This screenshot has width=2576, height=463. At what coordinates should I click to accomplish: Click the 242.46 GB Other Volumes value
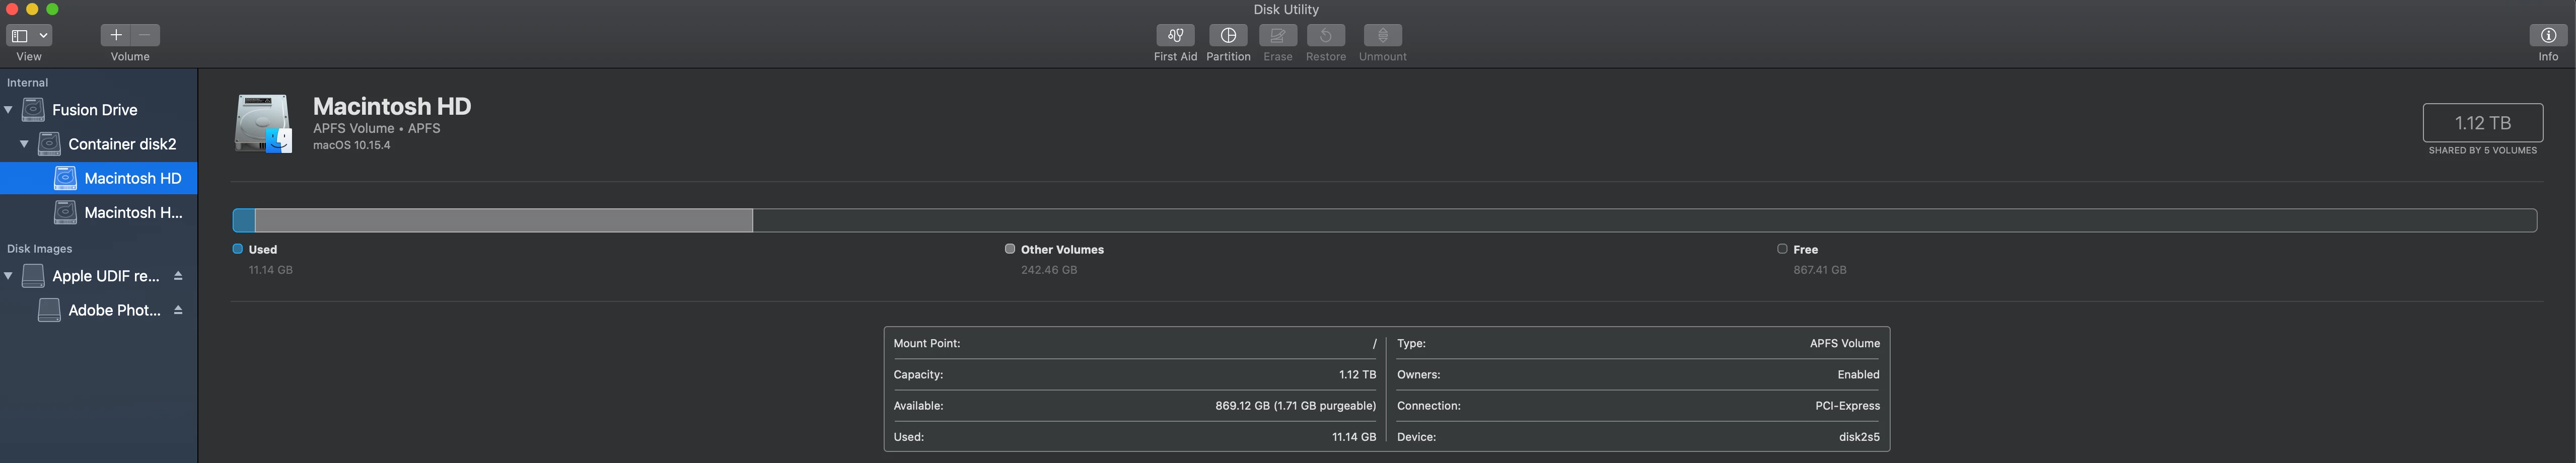pos(1049,270)
